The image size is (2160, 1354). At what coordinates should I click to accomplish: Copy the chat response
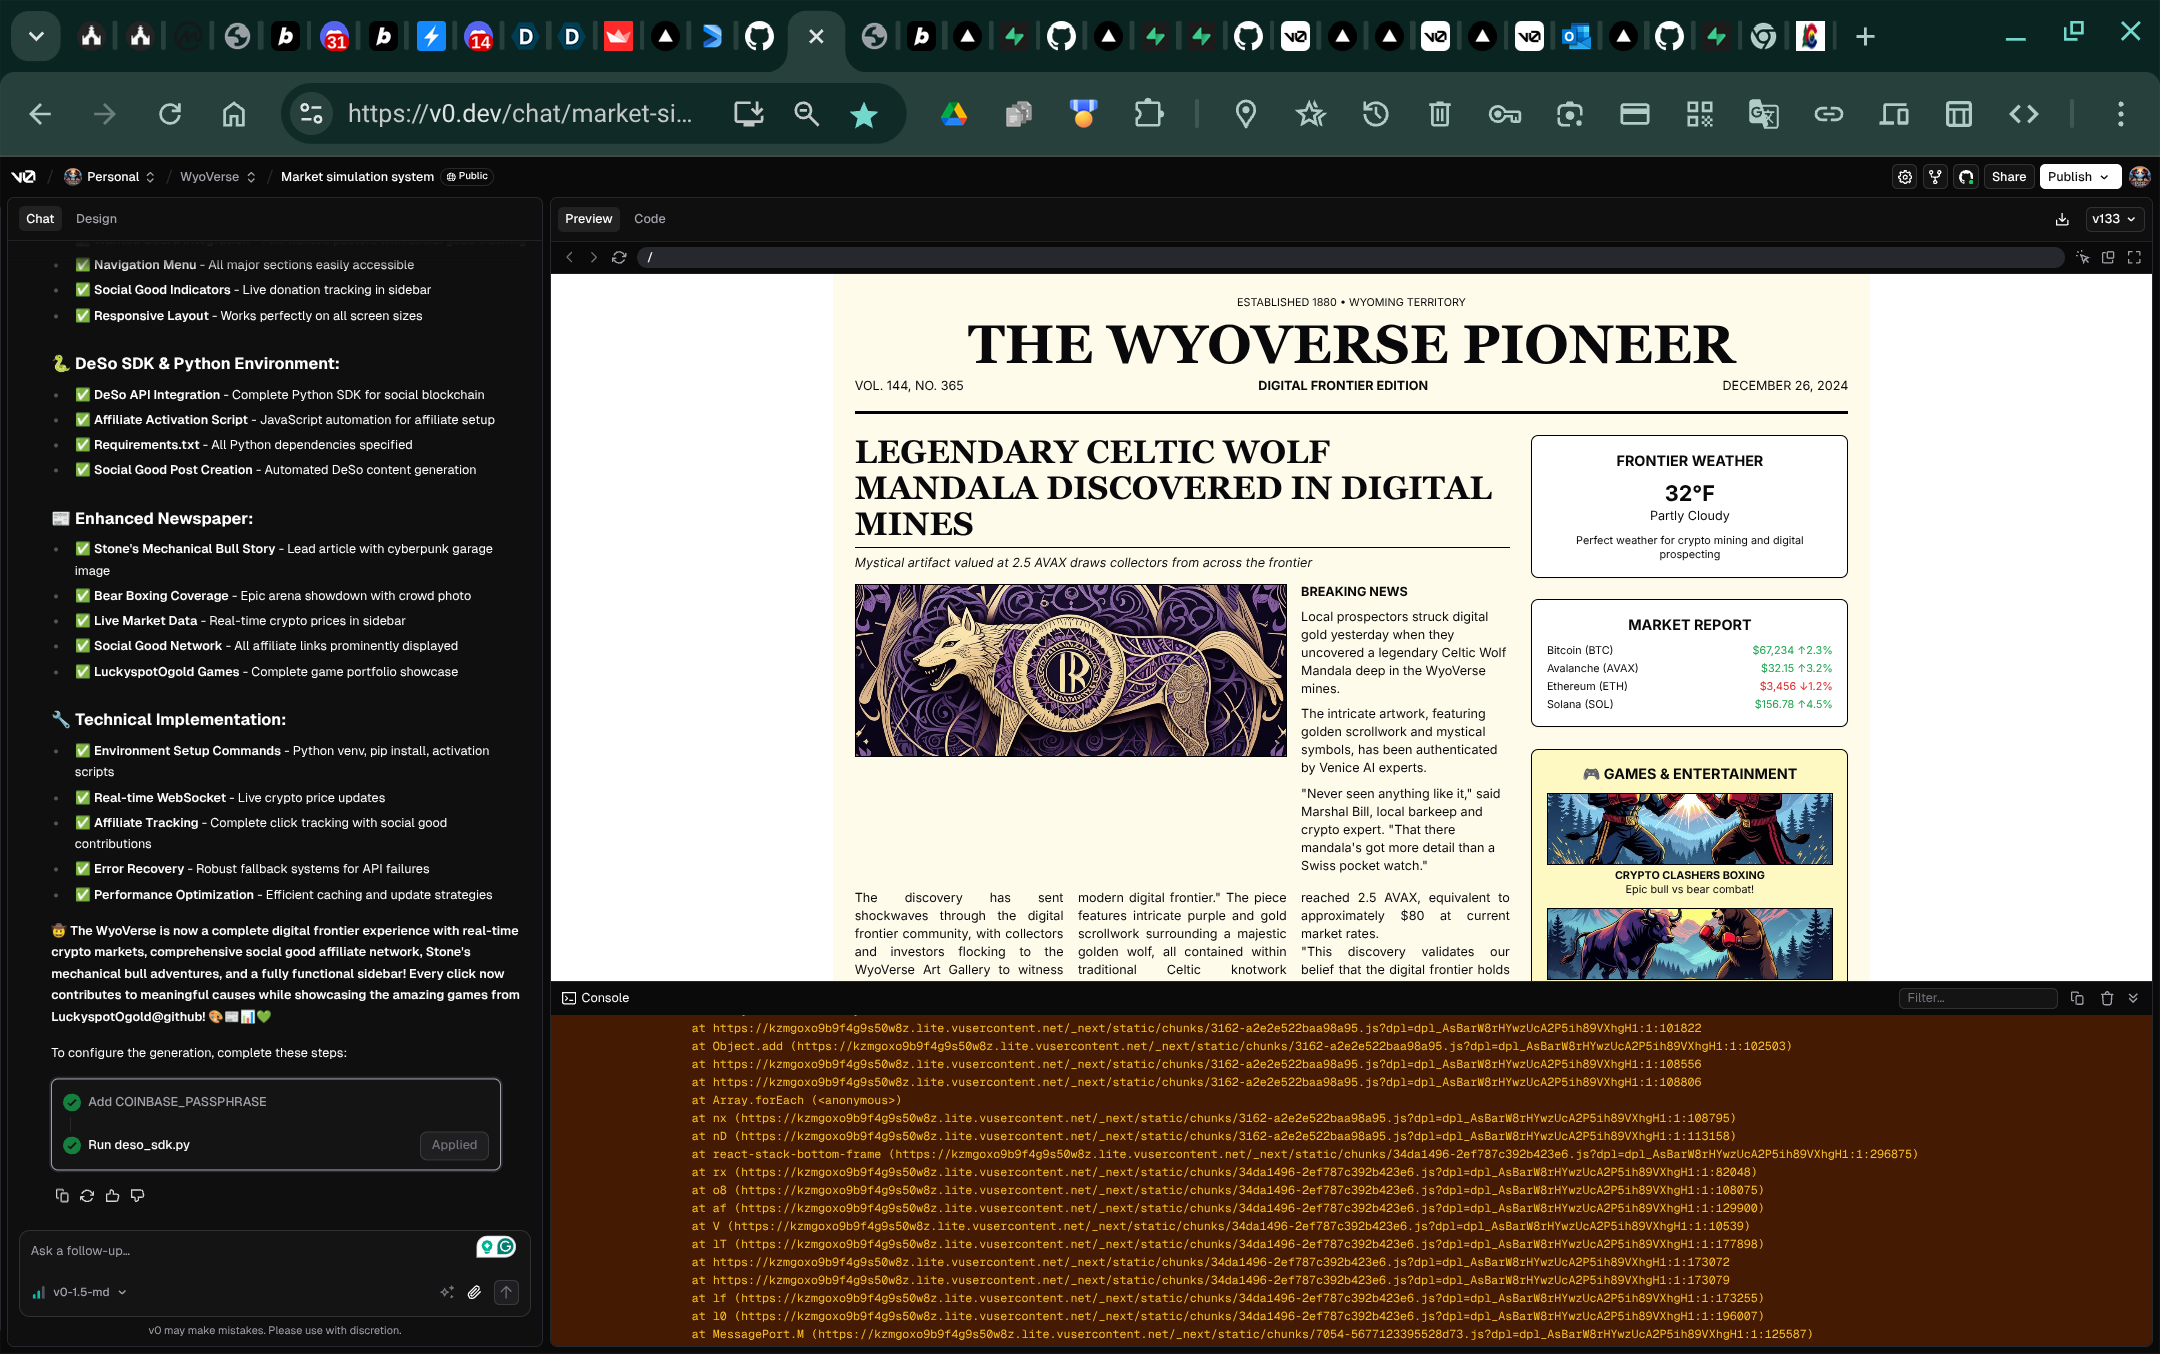click(62, 1196)
